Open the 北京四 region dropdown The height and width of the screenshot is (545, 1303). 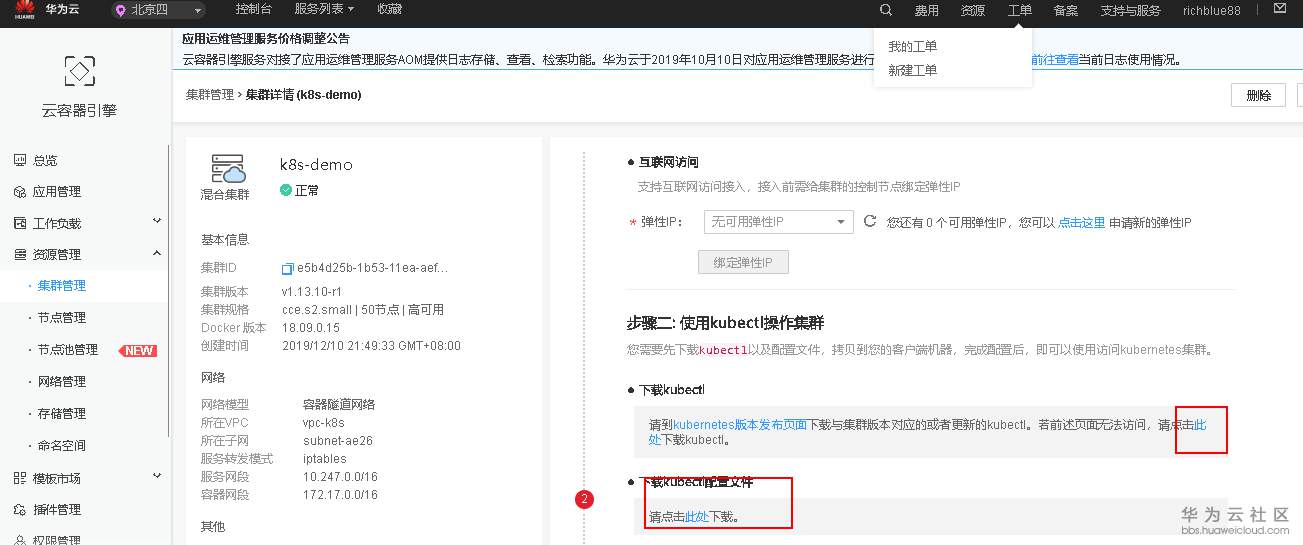pyautogui.click(x=159, y=10)
